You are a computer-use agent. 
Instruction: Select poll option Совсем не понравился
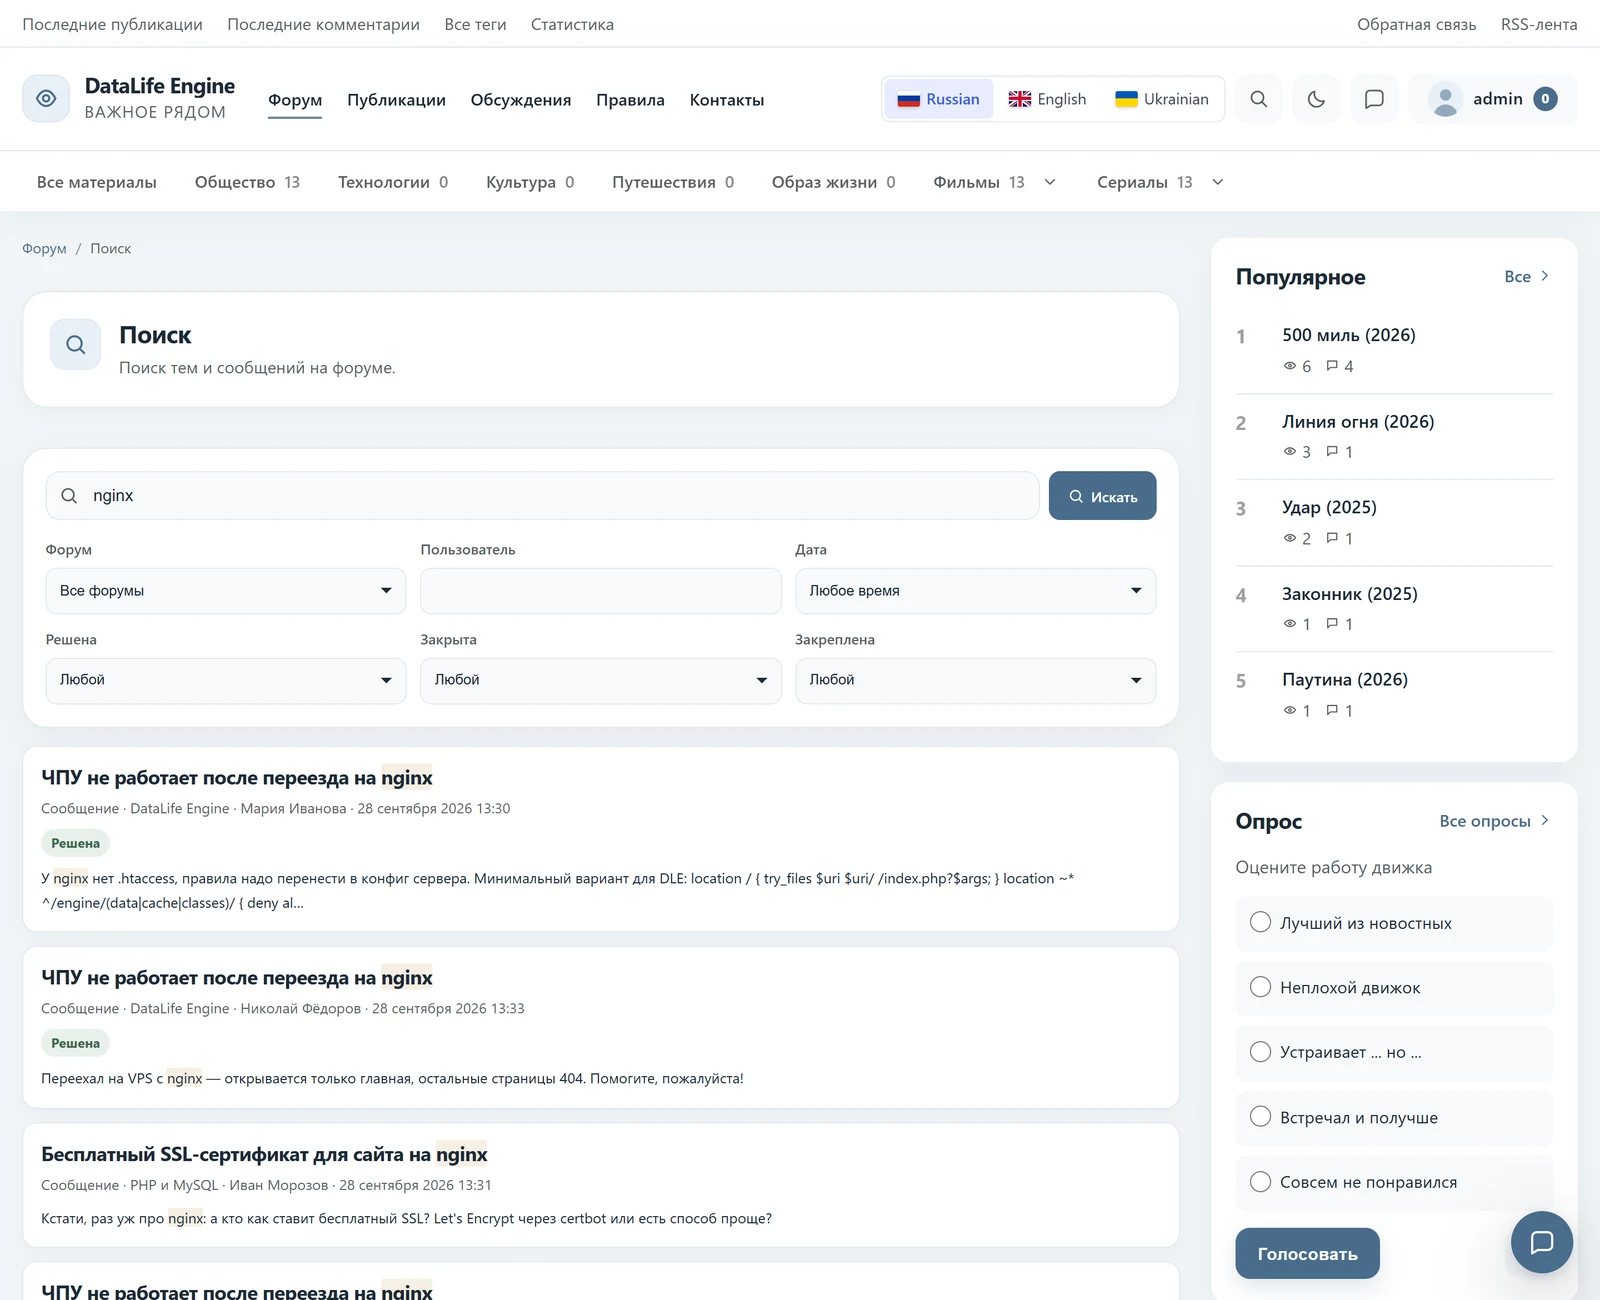point(1393,1182)
